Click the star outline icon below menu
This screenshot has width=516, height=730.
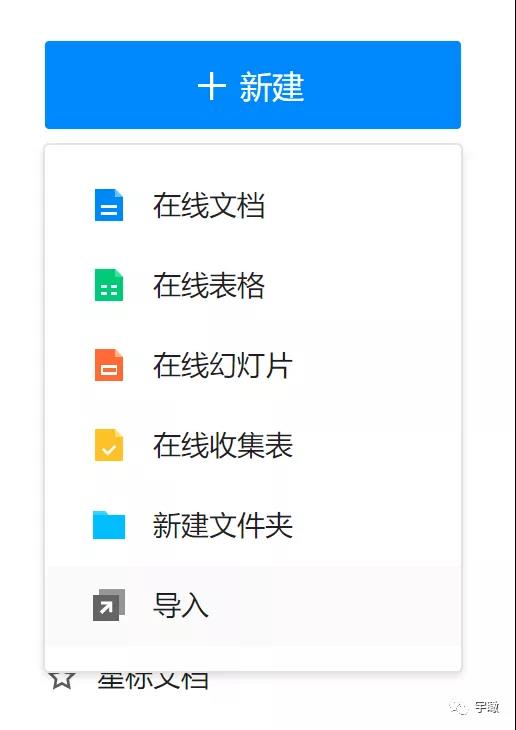pos(61,680)
